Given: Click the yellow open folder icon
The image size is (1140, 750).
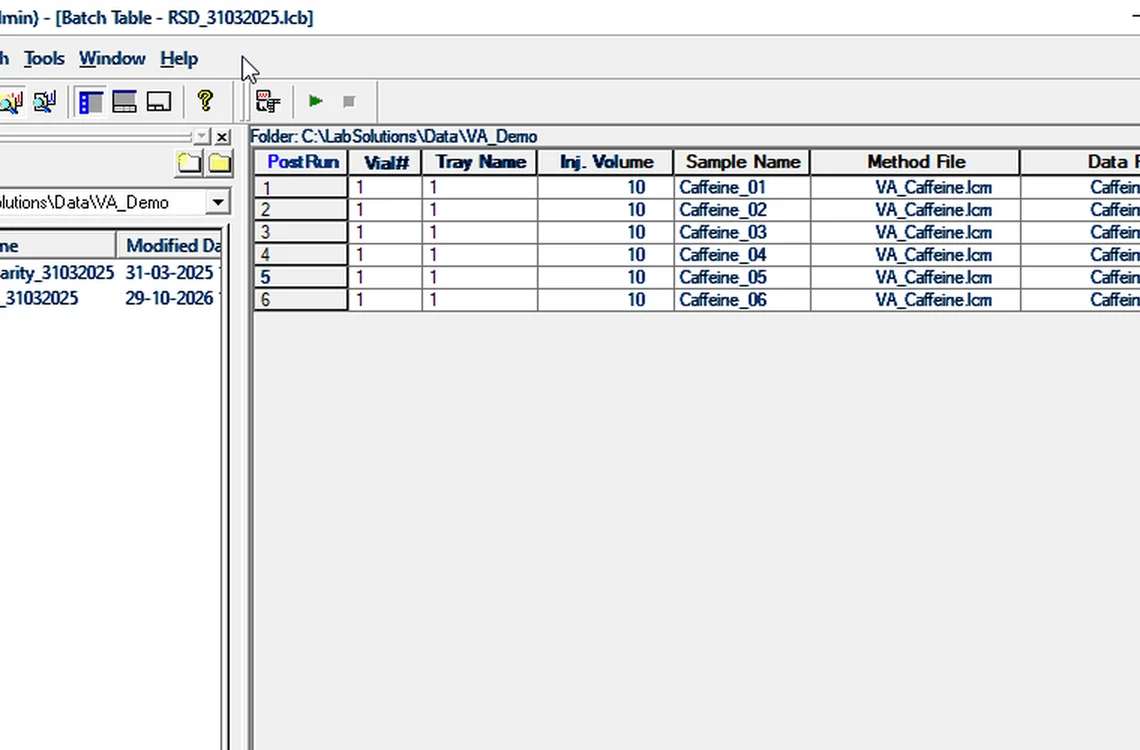Looking at the screenshot, I should coord(220,162).
